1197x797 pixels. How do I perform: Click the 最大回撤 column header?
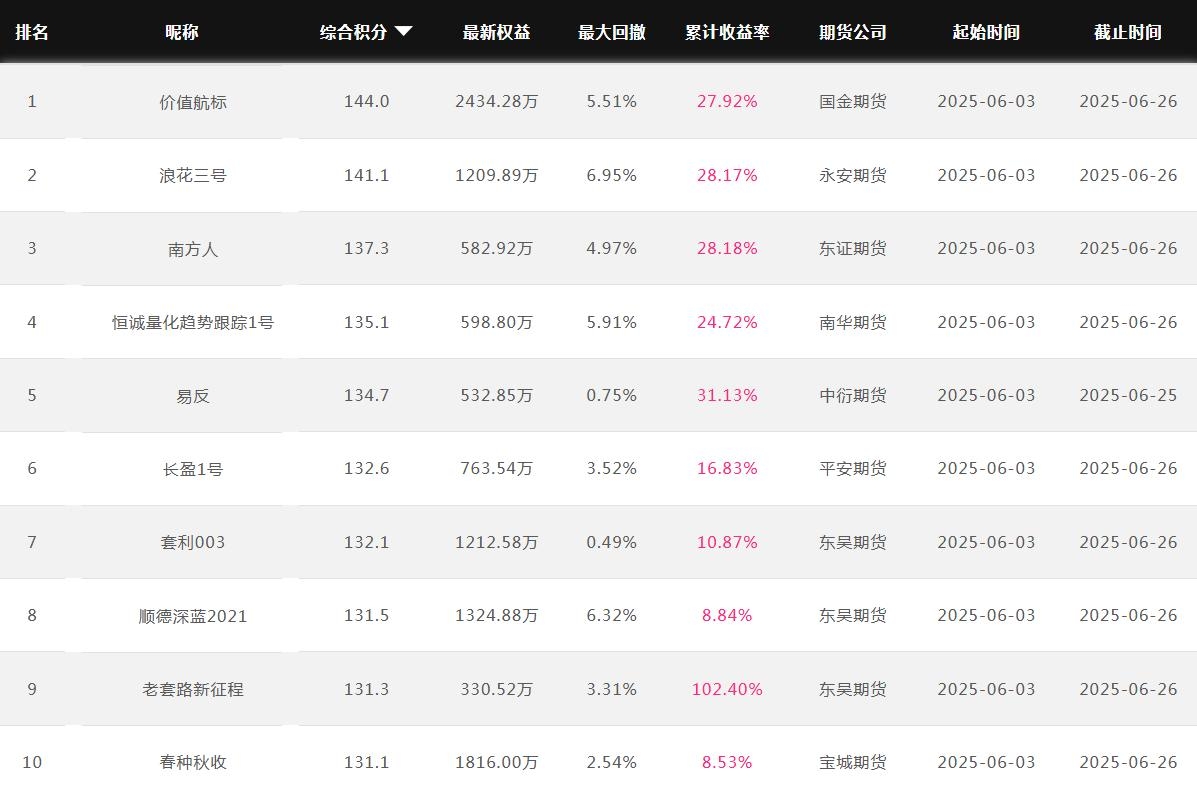[x=611, y=32]
